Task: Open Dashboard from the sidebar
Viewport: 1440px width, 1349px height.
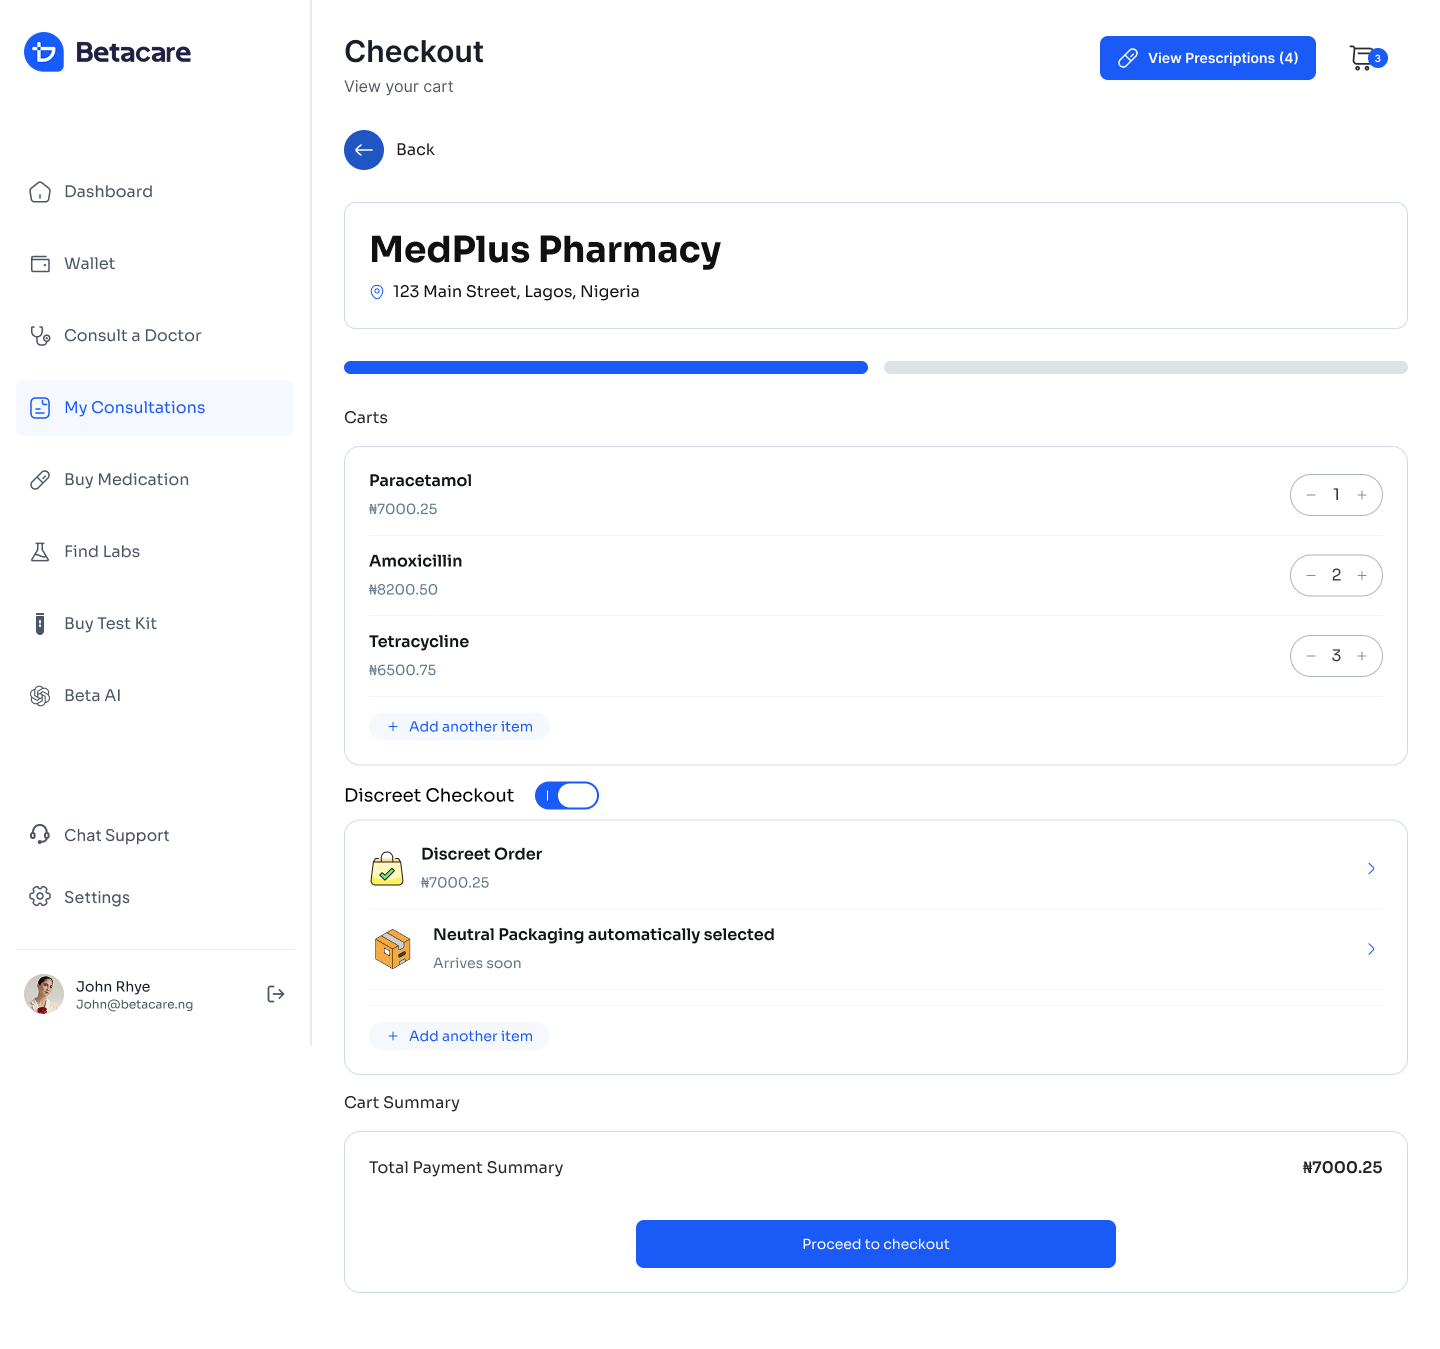Action: point(155,192)
